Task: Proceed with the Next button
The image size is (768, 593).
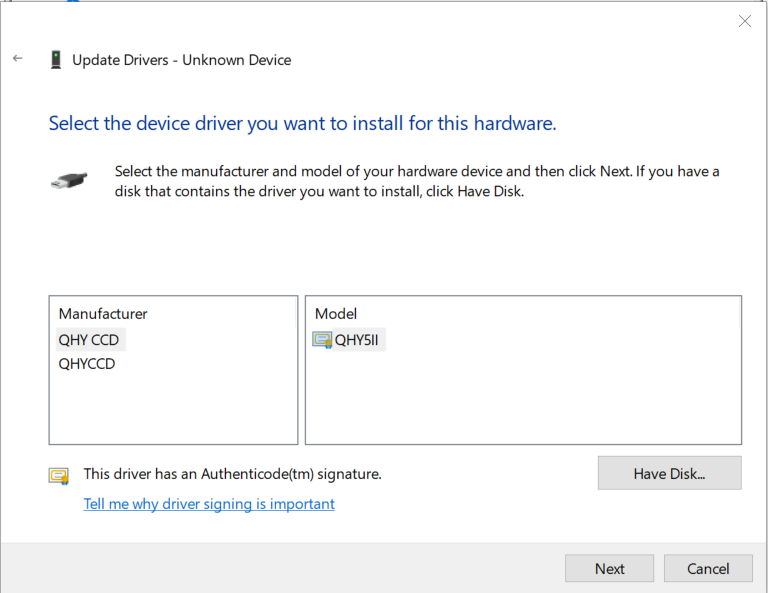Action: point(609,569)
